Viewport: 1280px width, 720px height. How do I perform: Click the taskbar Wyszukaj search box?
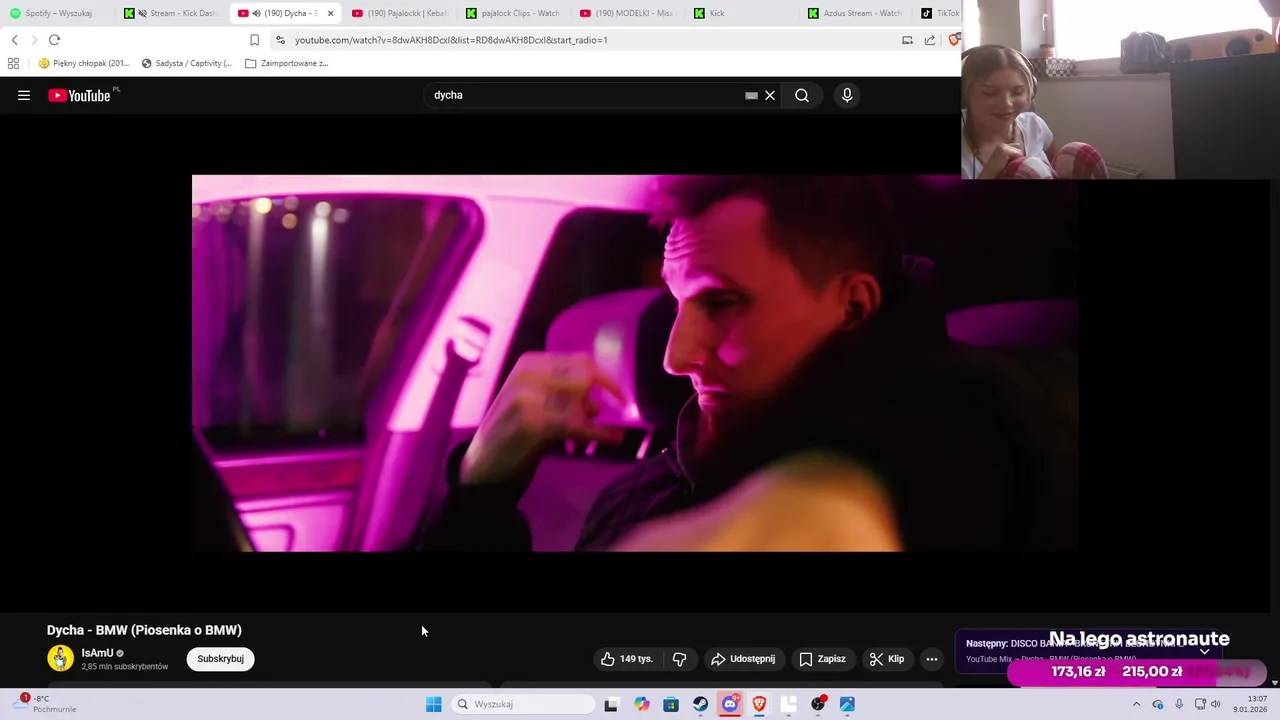[x=522, y=704]
